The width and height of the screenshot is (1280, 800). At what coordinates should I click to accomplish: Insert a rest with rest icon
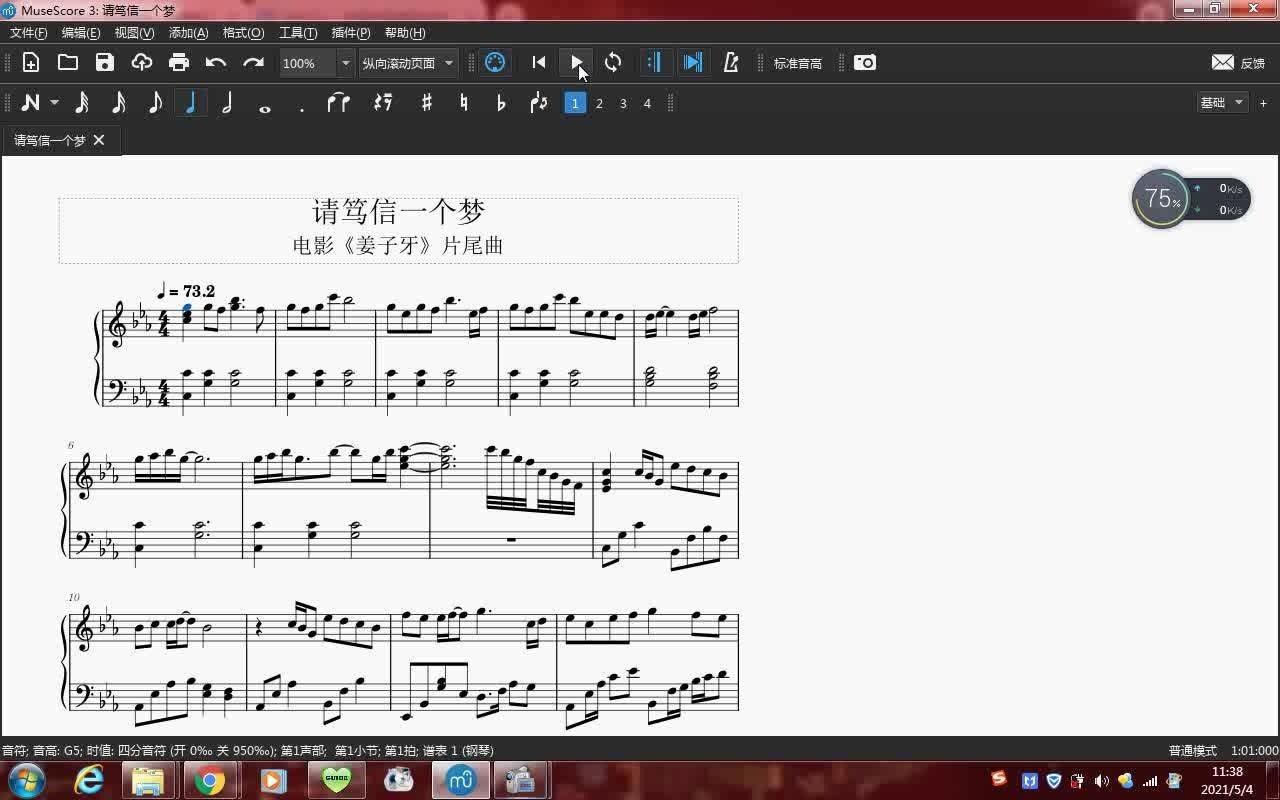coord(383,103)
